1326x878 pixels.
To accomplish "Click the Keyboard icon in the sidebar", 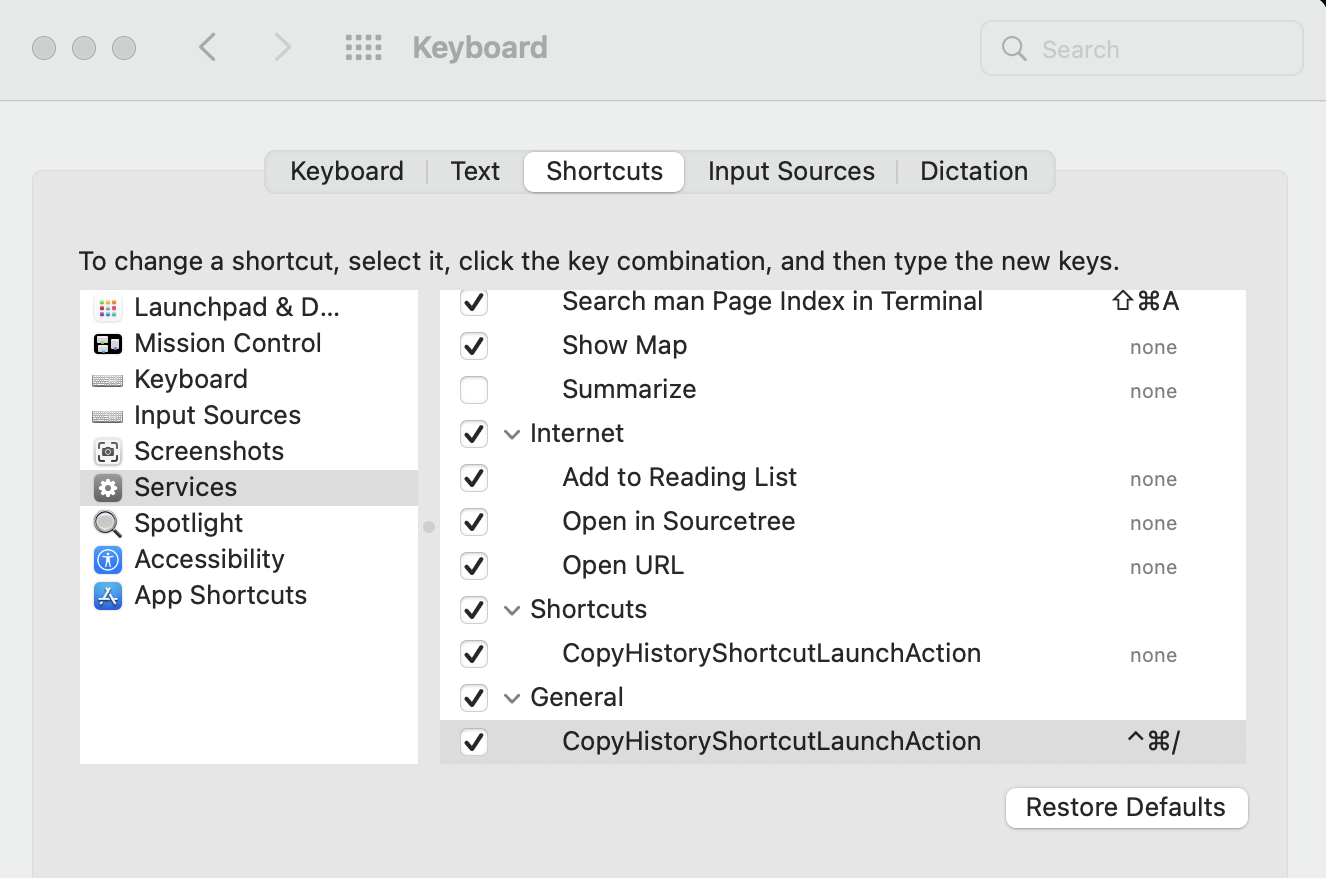I will pos(107,379).
